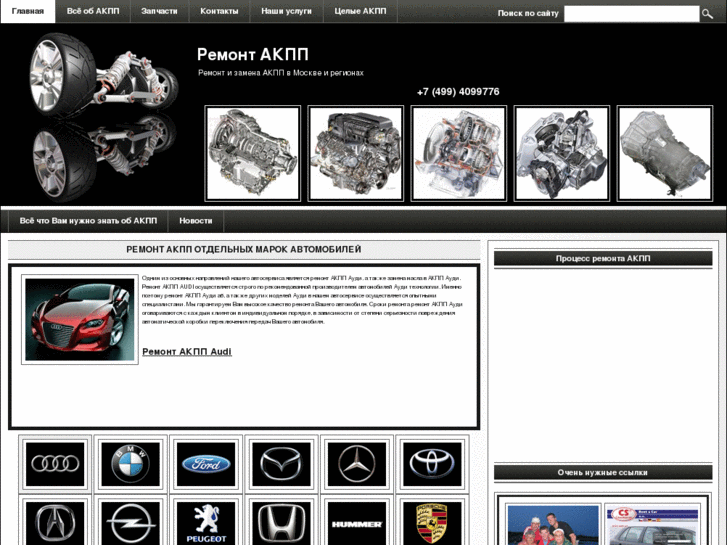Open the Opel lightning logo

[130, 523]
